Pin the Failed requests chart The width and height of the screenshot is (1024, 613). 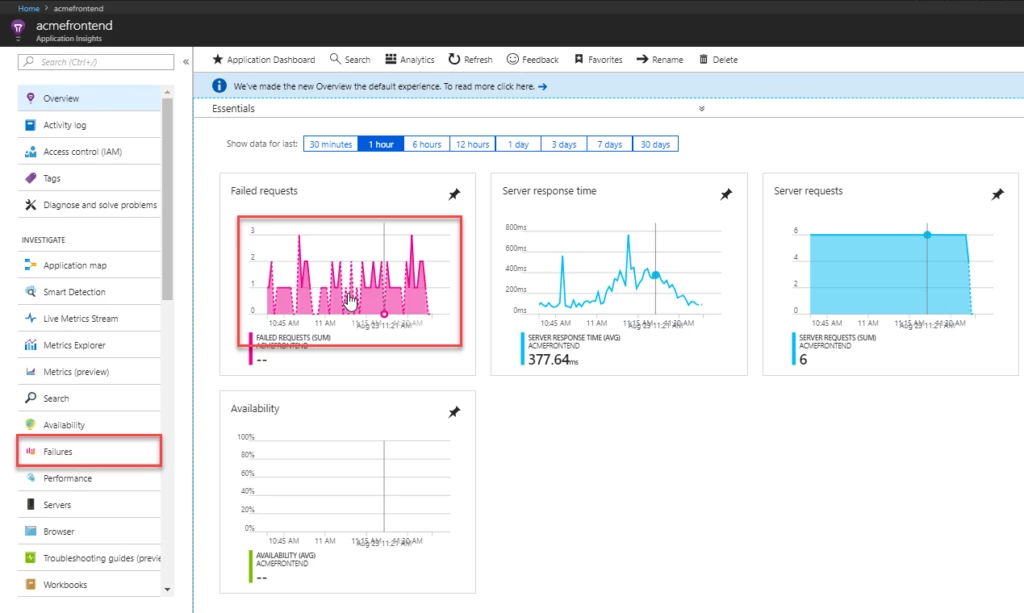455,194
